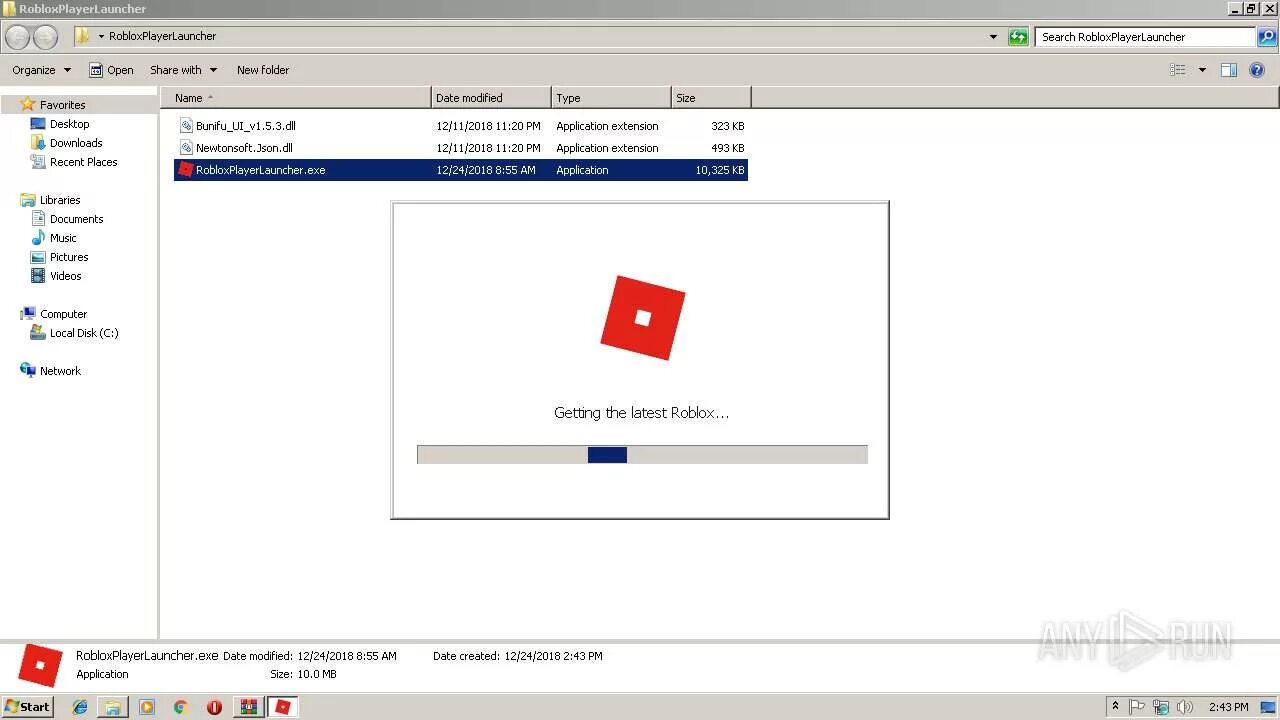
Task: Click 12/24/2018 8:55 AM date in file row
Action: click(x=486, y=170)
